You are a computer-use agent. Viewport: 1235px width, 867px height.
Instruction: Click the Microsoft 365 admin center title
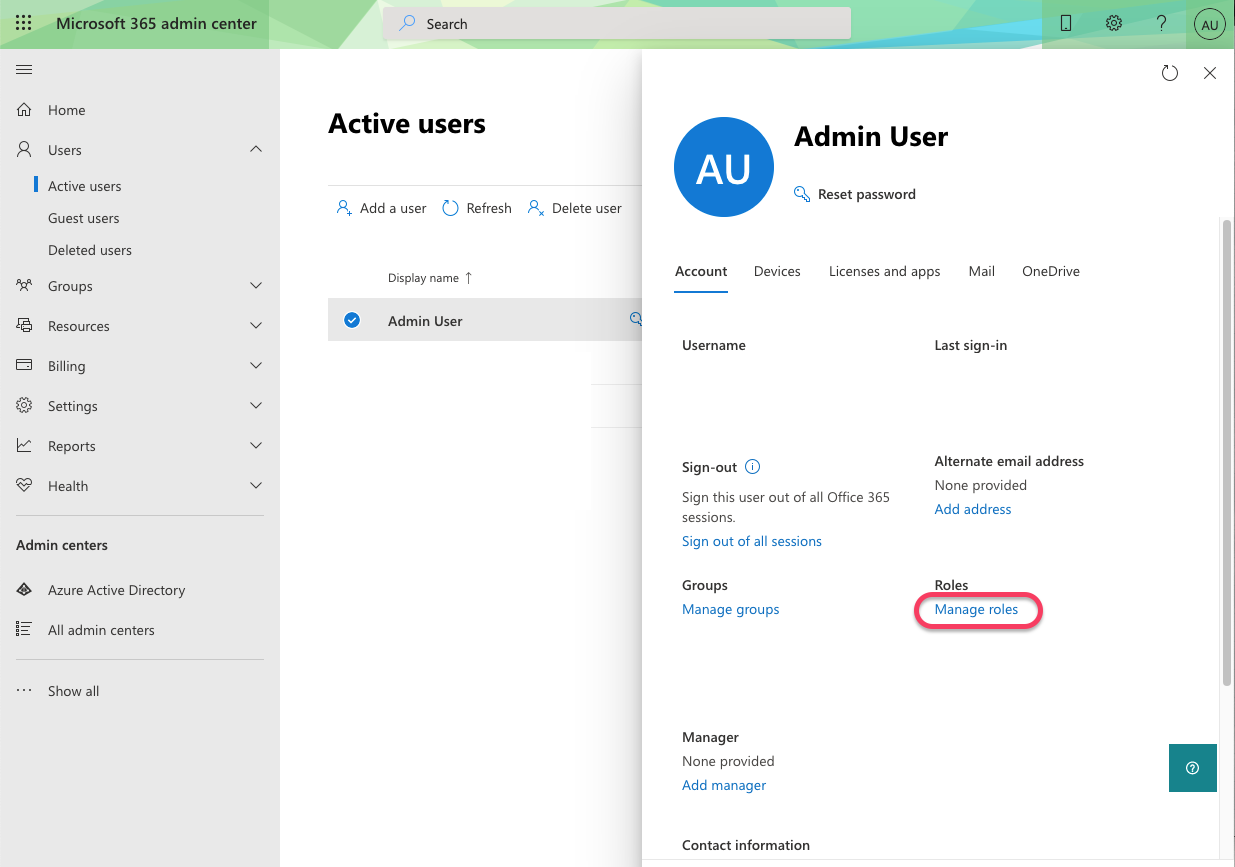[x=156, y=24]
